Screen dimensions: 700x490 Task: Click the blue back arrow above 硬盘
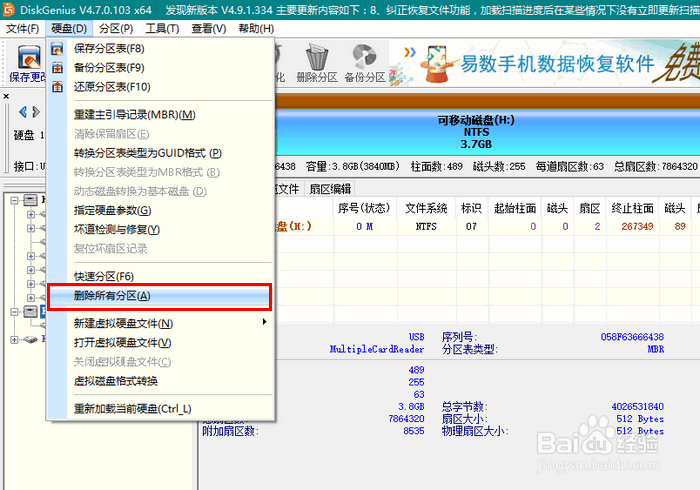point(23,112)
